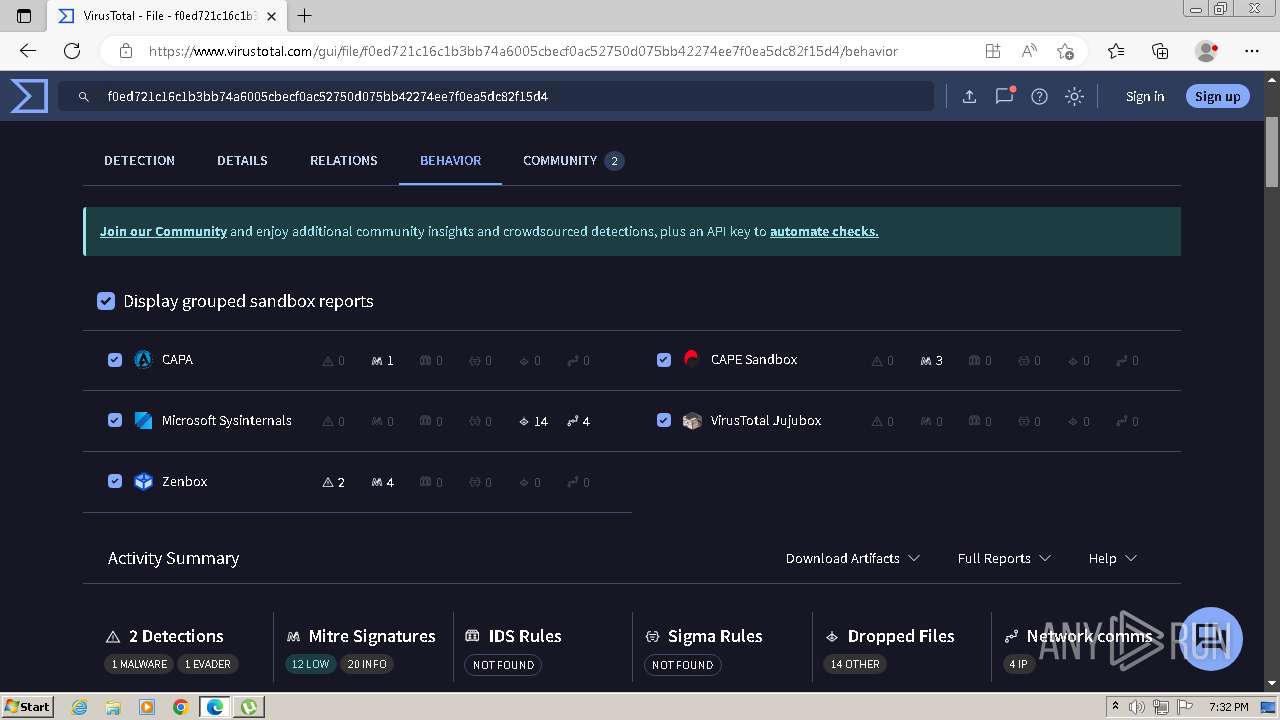Open the Windows Start menu
This screenshot has height=720, width=1280.
click(27, 706)
